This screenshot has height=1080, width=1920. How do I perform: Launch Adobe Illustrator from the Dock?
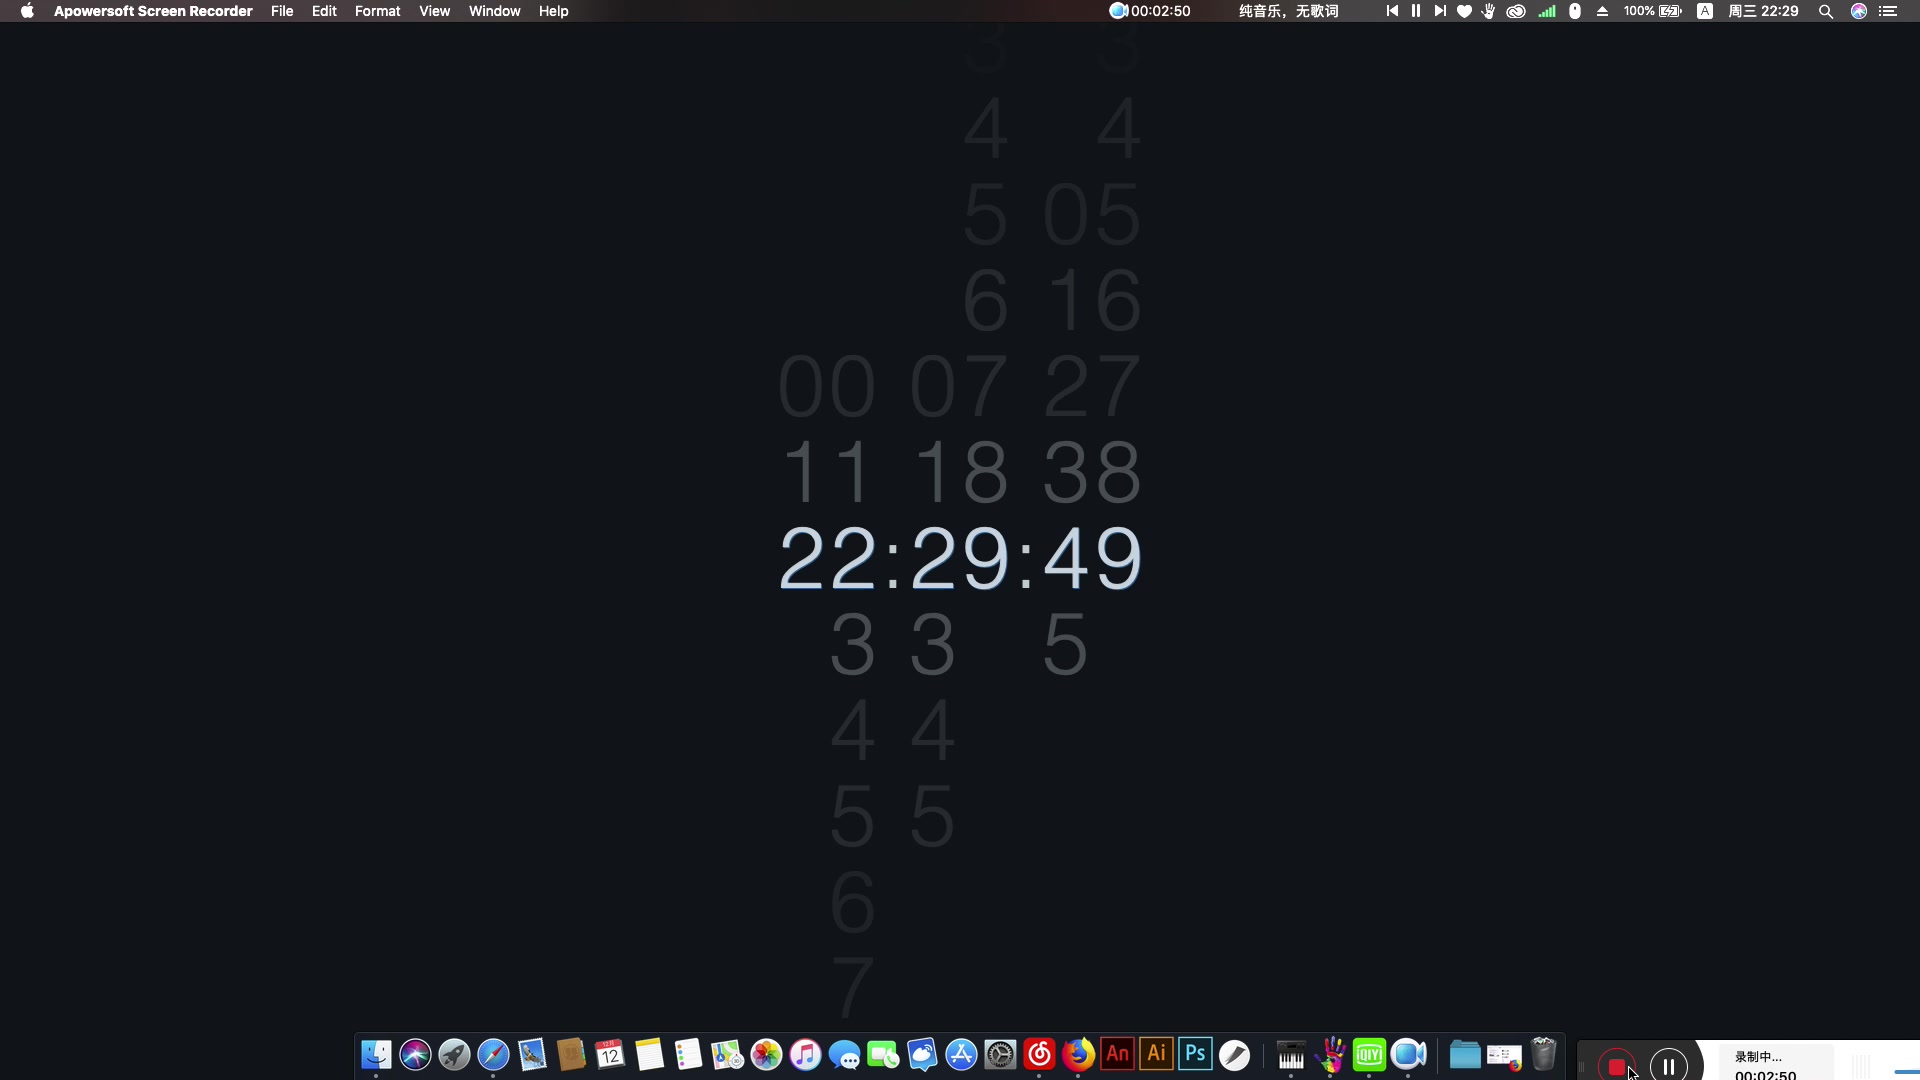[1156, 1054]
